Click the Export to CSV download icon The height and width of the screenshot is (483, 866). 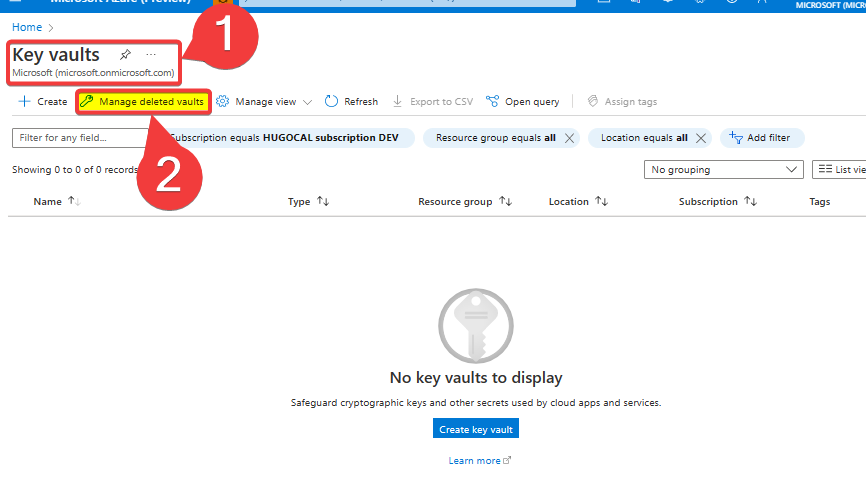398,102
